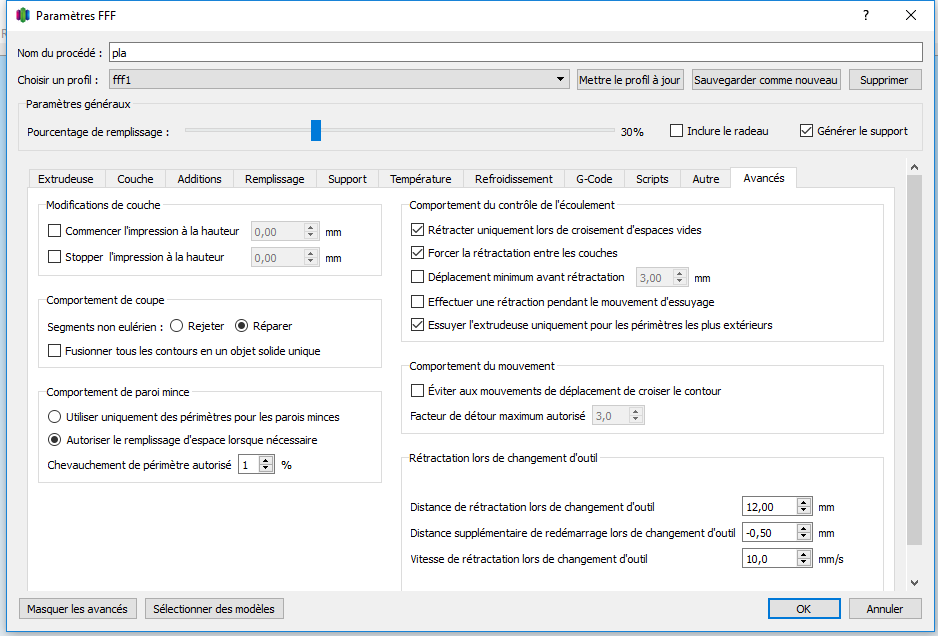The image size is (938, 636).
Task: Increase 'Distance supplémentaire de redémarrage' value
Action: tap(804, 528)
